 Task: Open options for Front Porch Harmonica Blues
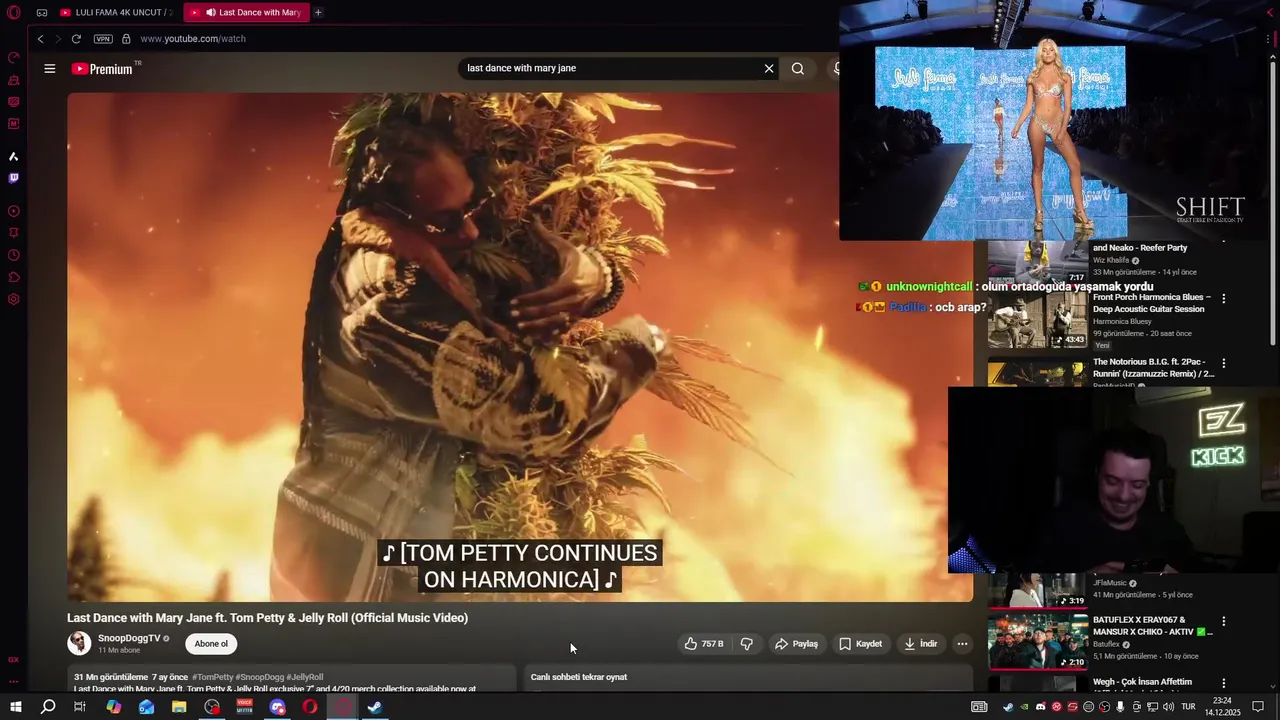(x=1223, y=298)
